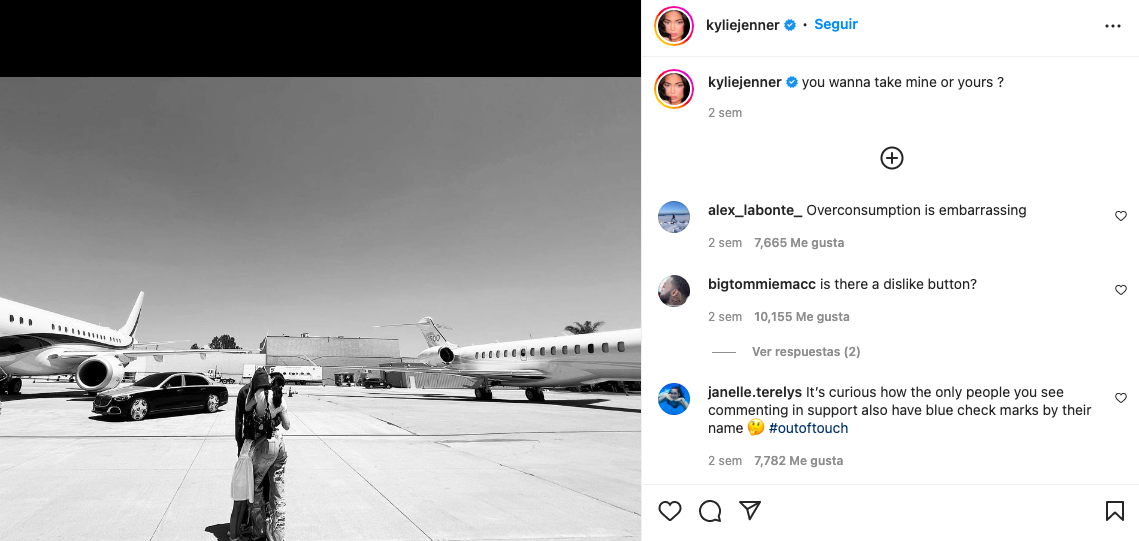Open the three-dot more options menu

pos(1113,26)
